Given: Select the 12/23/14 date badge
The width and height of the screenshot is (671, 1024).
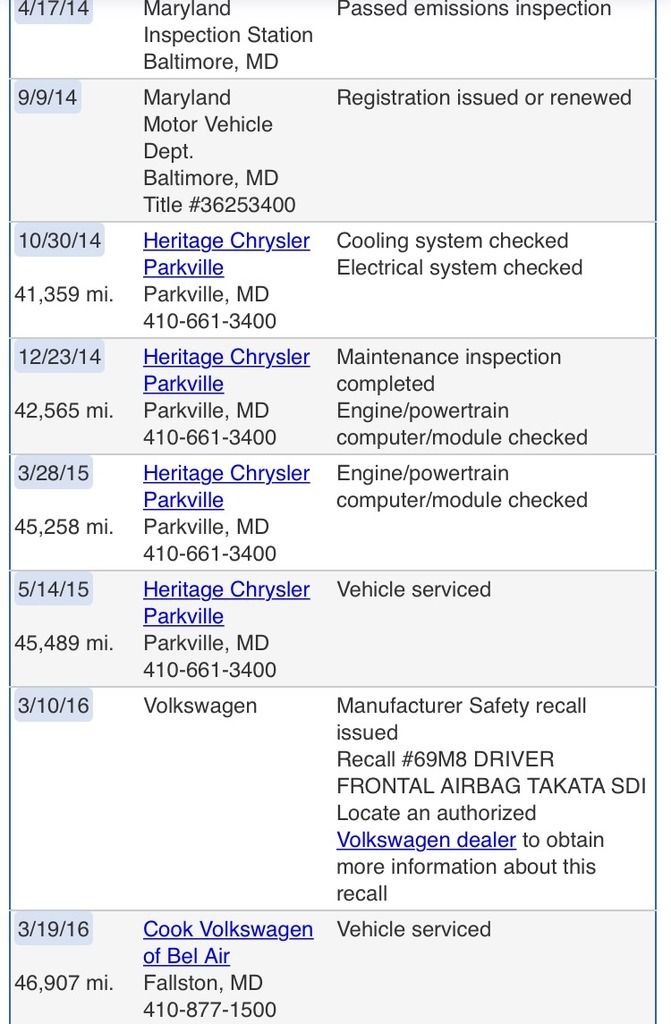Looking at the screenshot, I should 59,357.
